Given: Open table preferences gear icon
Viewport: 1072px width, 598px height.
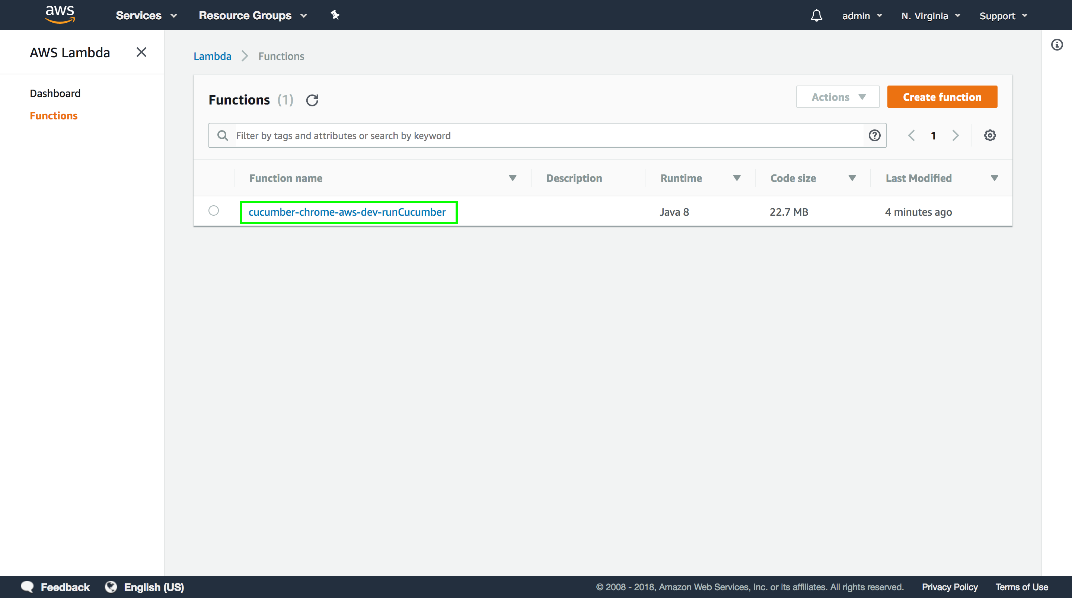Looking at the screenshot, I should click(x=990, y=136).
